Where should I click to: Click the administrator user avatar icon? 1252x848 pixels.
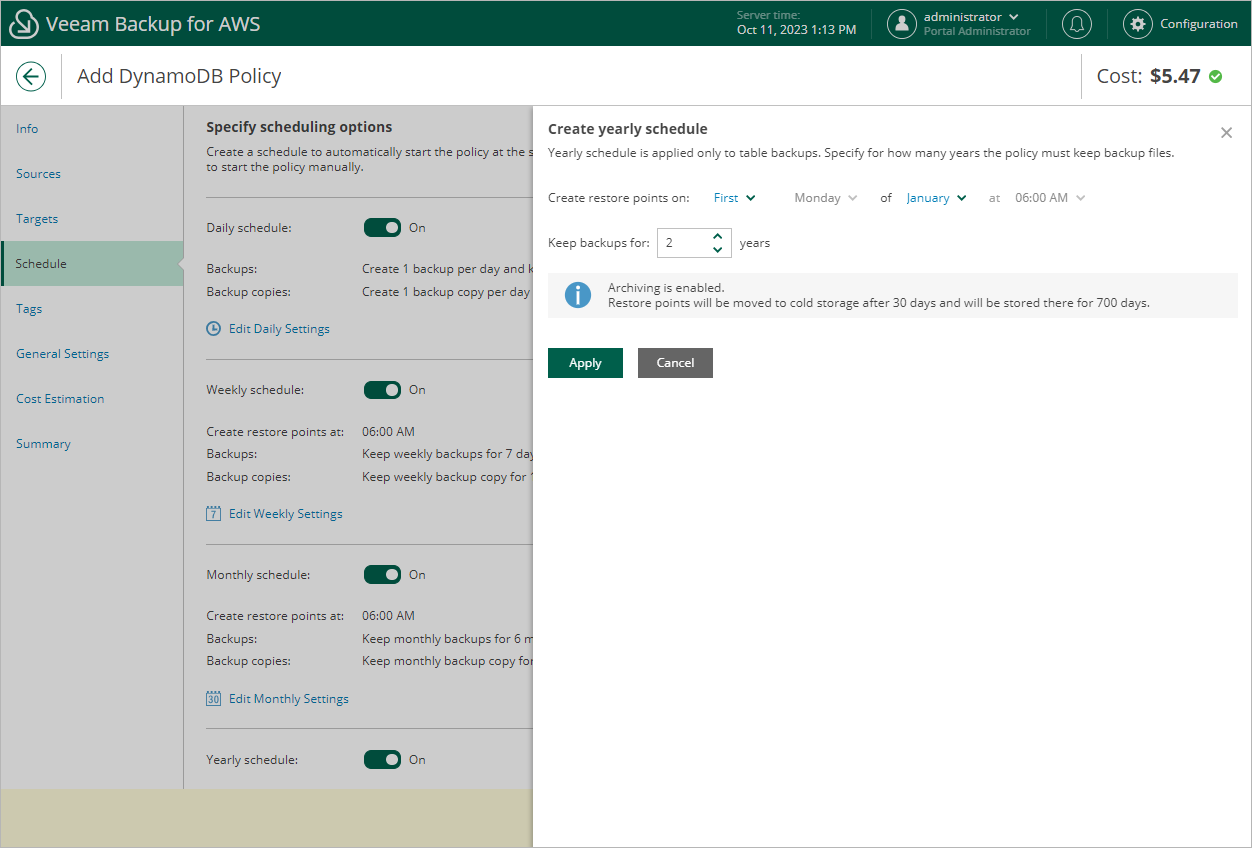(x=902, y=24)
